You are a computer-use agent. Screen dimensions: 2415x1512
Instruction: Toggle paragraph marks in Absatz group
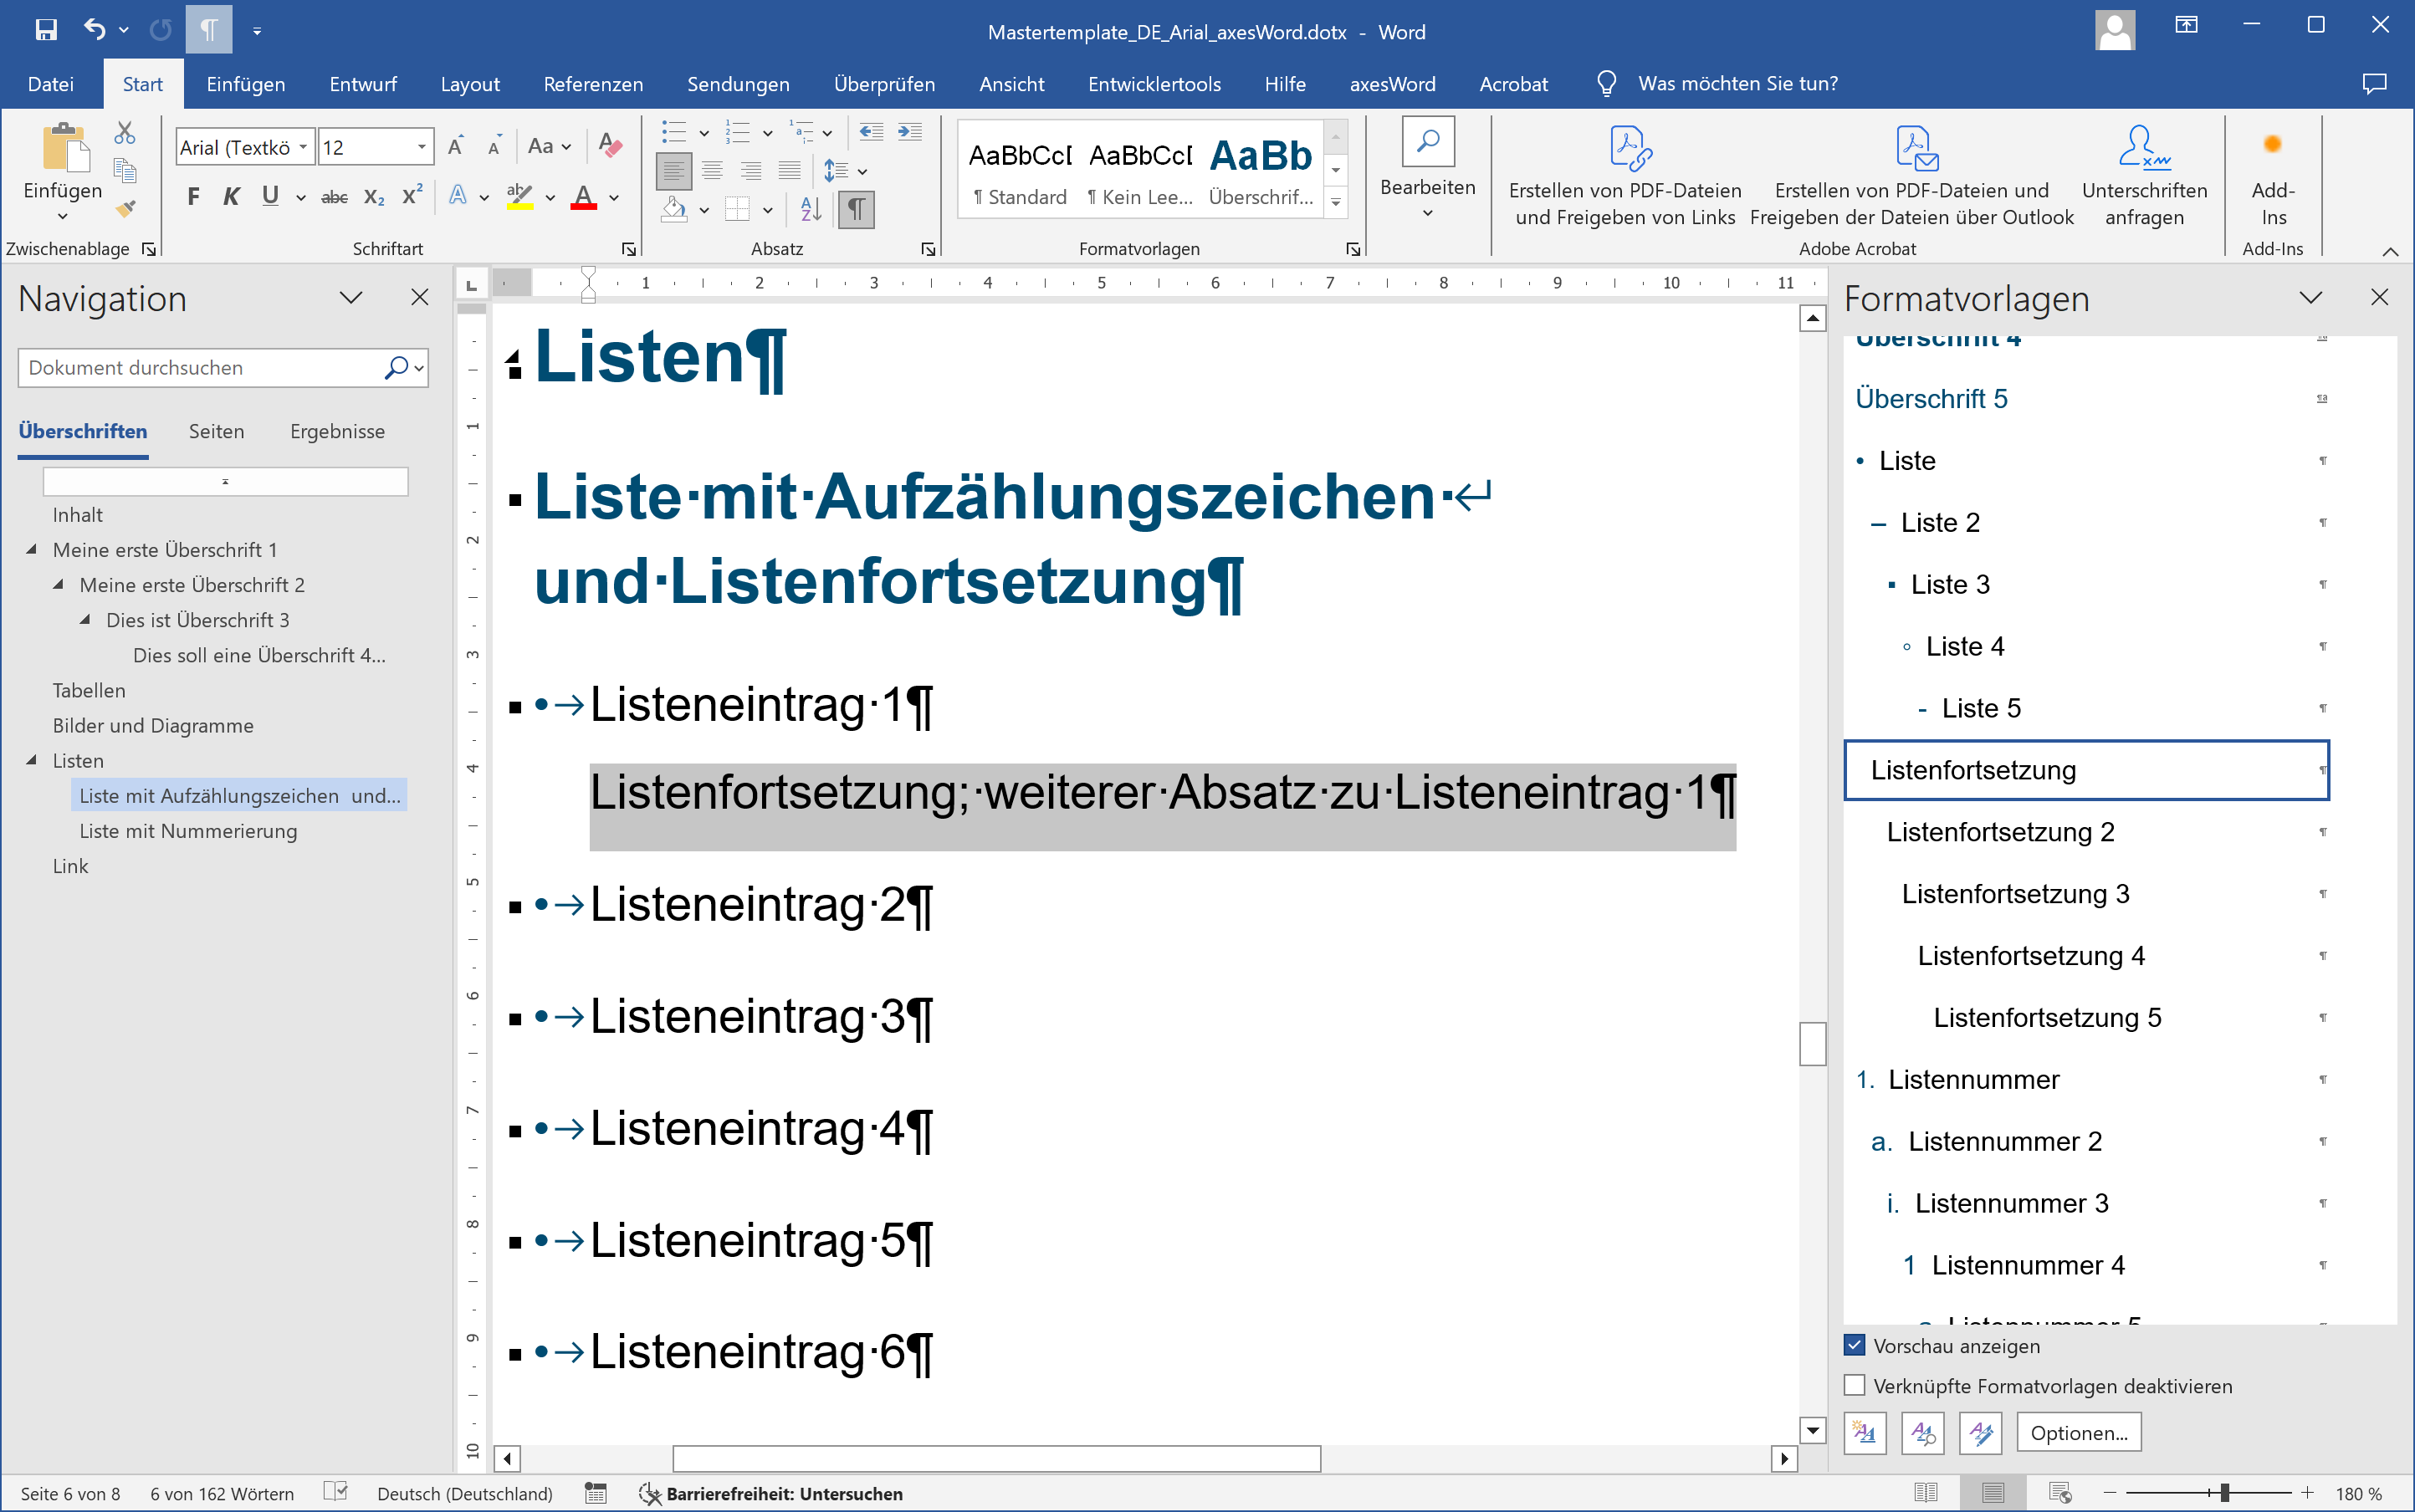click(x=856, y=209)
